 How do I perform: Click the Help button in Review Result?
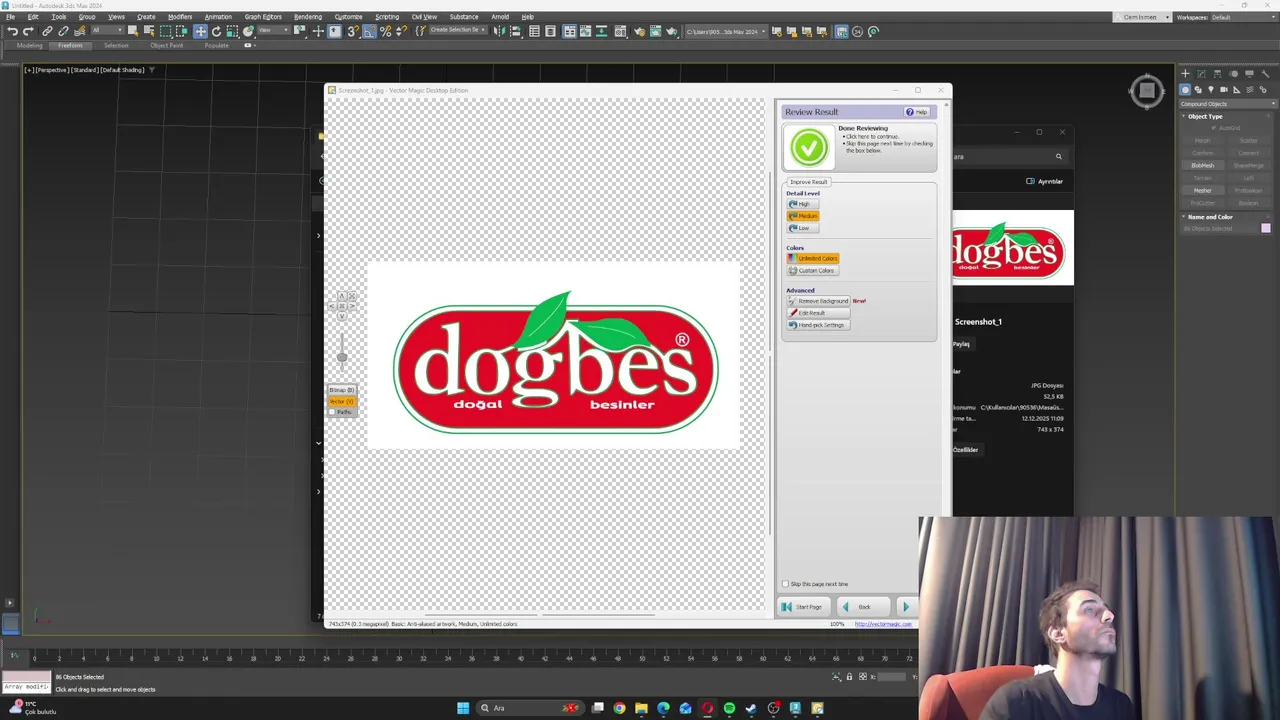click(917, 112)
